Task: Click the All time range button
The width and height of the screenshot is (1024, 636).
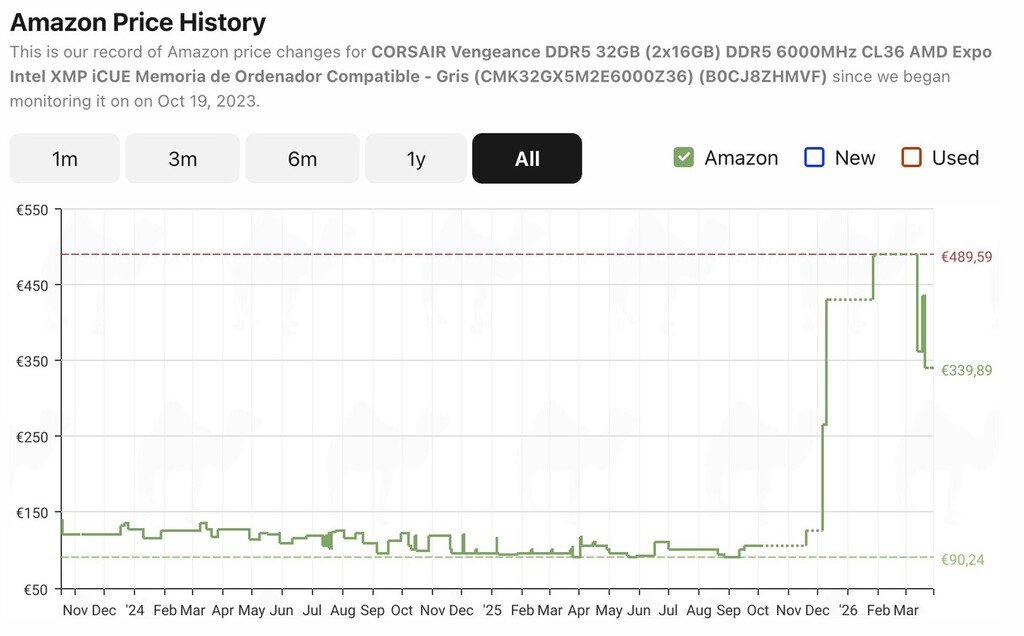Action: (527, 159)
